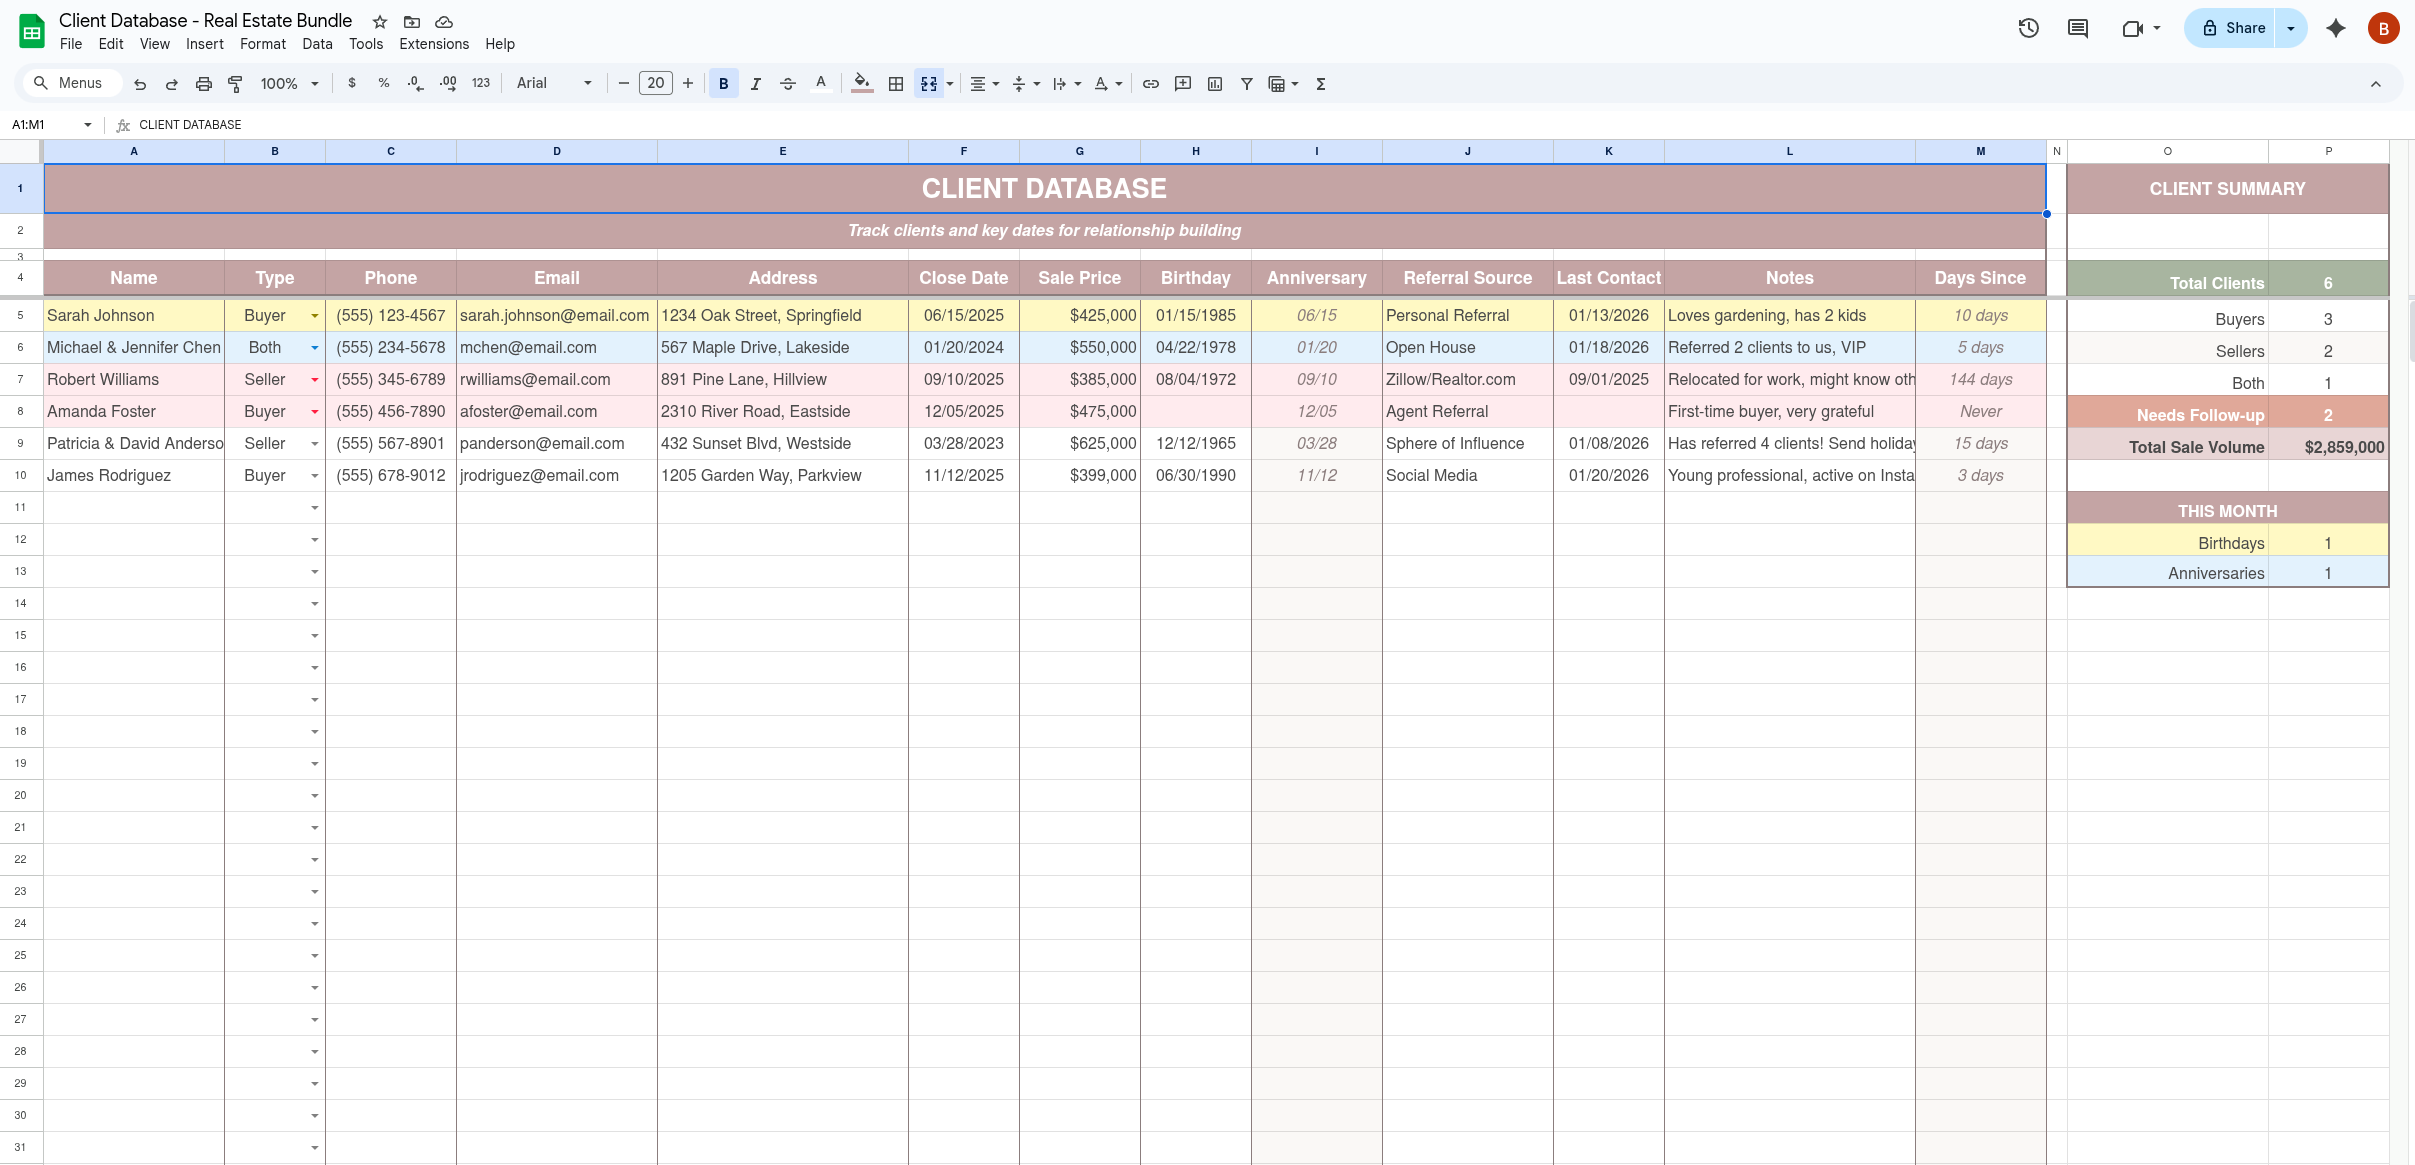Star the Client Database spreadsheet
The width and height of the screenshot is (2415, 1165).
[x=379, y=21]
